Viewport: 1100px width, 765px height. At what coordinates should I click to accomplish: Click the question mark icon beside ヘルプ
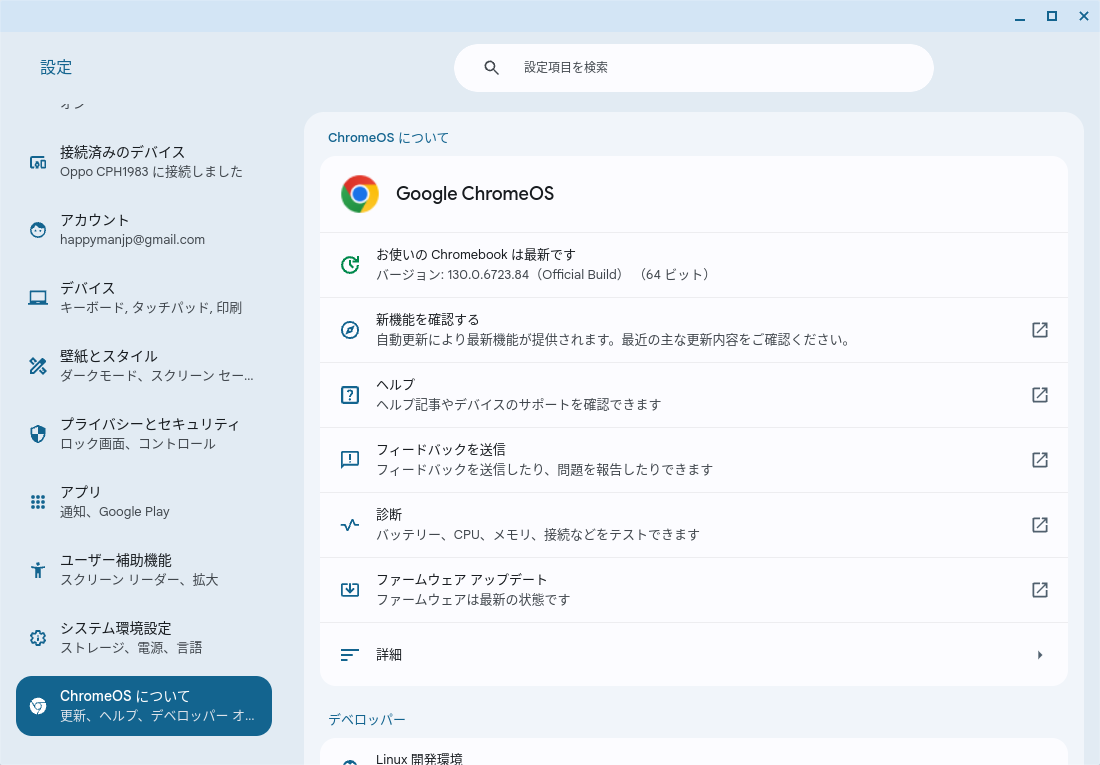click(349, 394)
